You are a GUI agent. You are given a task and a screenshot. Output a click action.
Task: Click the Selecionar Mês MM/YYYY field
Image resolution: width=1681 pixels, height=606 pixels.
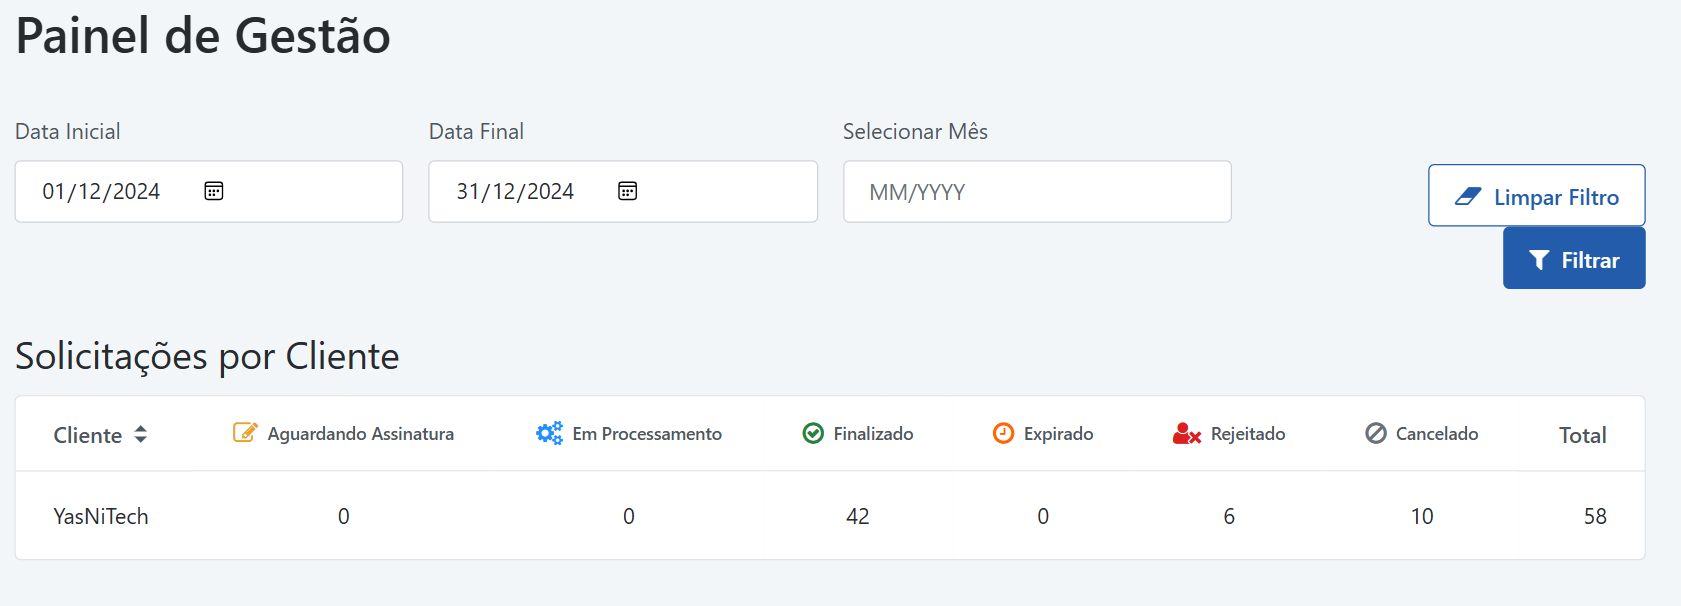[x=1036, y=192]
